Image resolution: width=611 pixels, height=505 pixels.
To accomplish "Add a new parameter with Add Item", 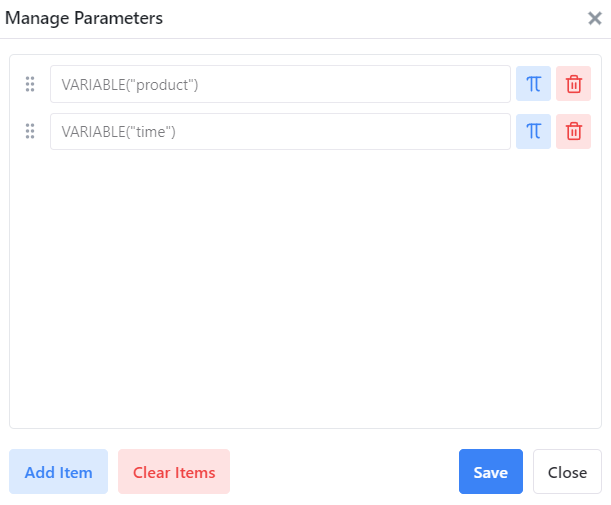I will (x=58, y=472).
